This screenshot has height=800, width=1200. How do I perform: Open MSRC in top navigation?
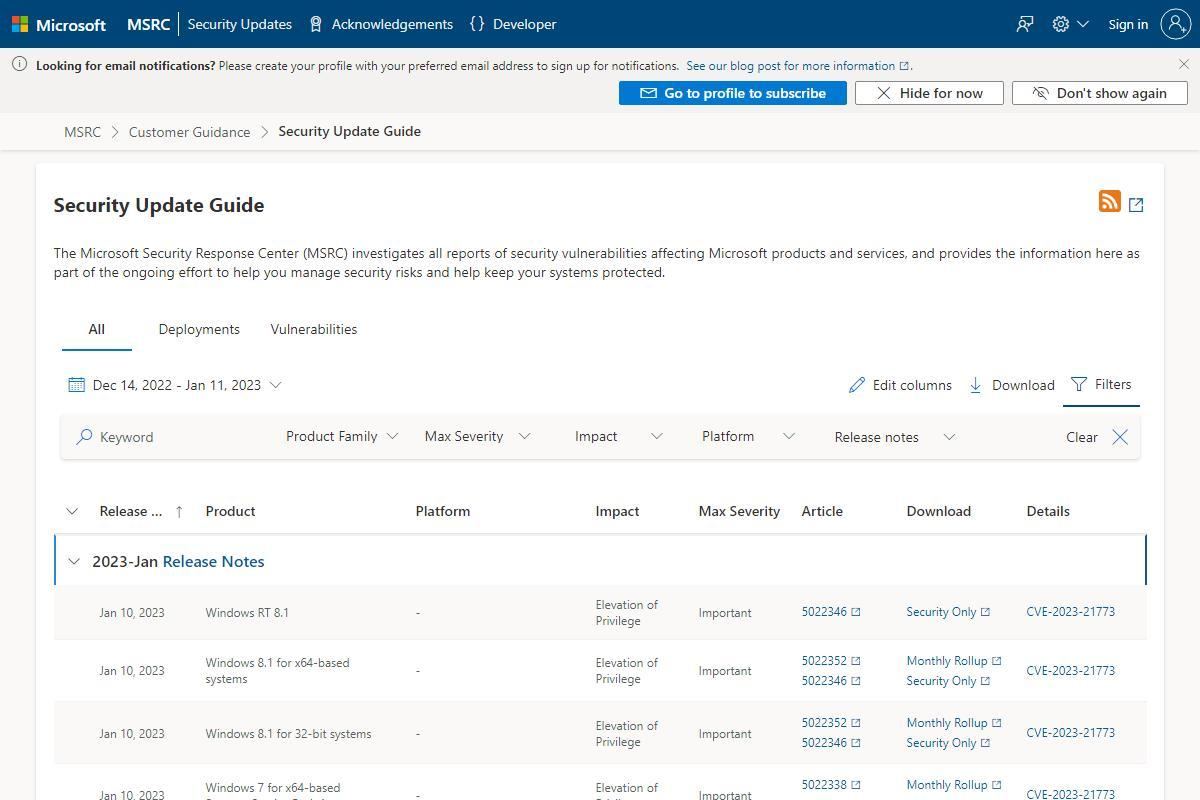[x=149, y=24]
